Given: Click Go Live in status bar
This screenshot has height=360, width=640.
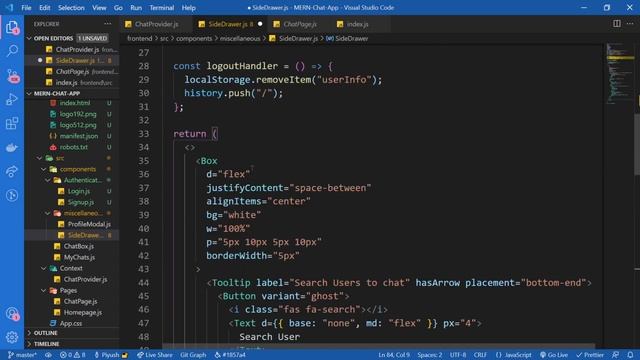Looking at the screenshot, I should pos(554,355).
